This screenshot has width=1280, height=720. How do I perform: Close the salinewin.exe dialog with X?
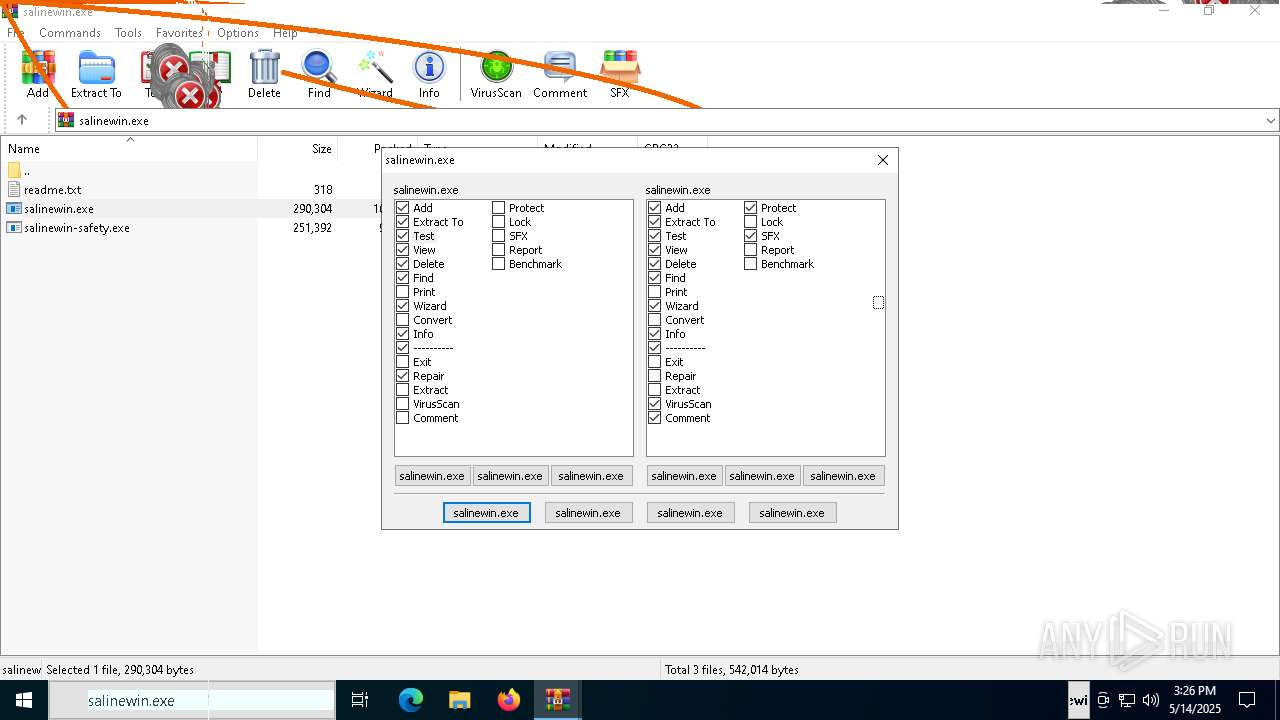tap(883, 160)
